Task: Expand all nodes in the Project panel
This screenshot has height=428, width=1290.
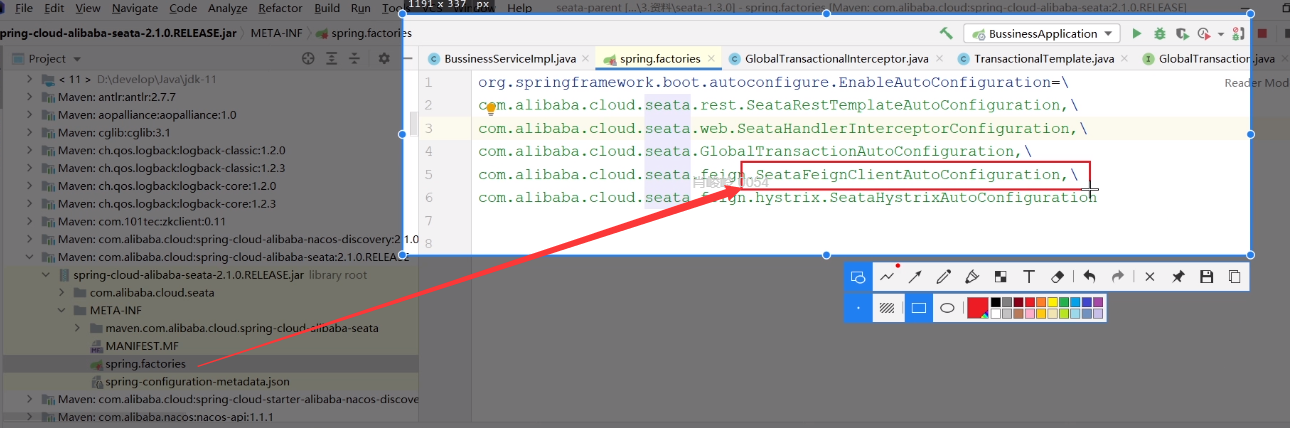Action: point(331,59)
